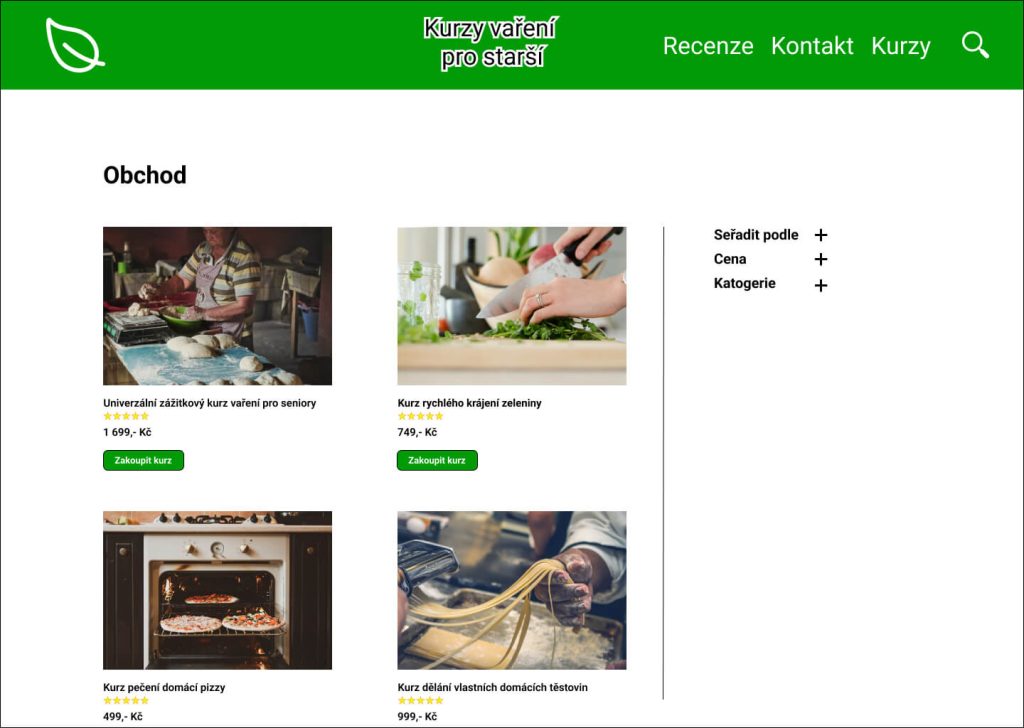Expand the Seřadit podle plus icon
This screenshot has width=1024, height=728.
(821, 235)
